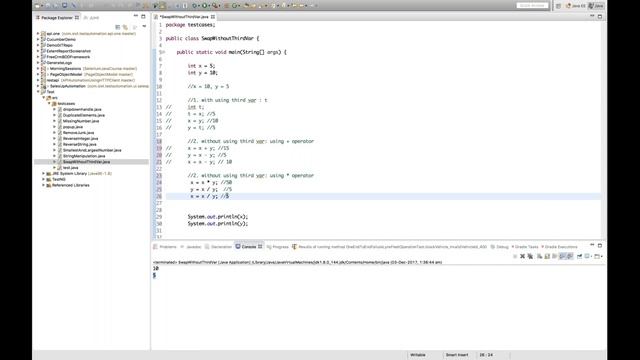Select the FreeCrmBDDFramework project
The width and height of the screenshot is (640, 360).
(68, 57)
